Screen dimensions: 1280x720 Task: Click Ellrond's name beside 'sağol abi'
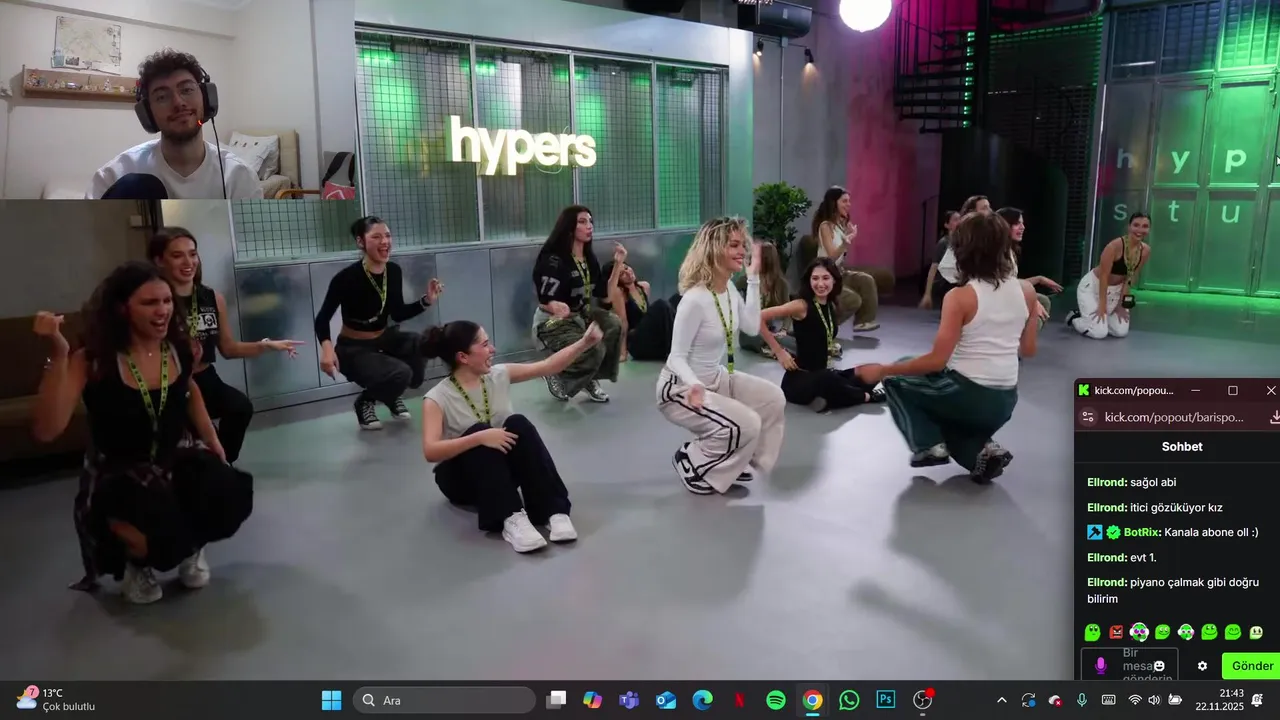tap(1107, 482)
